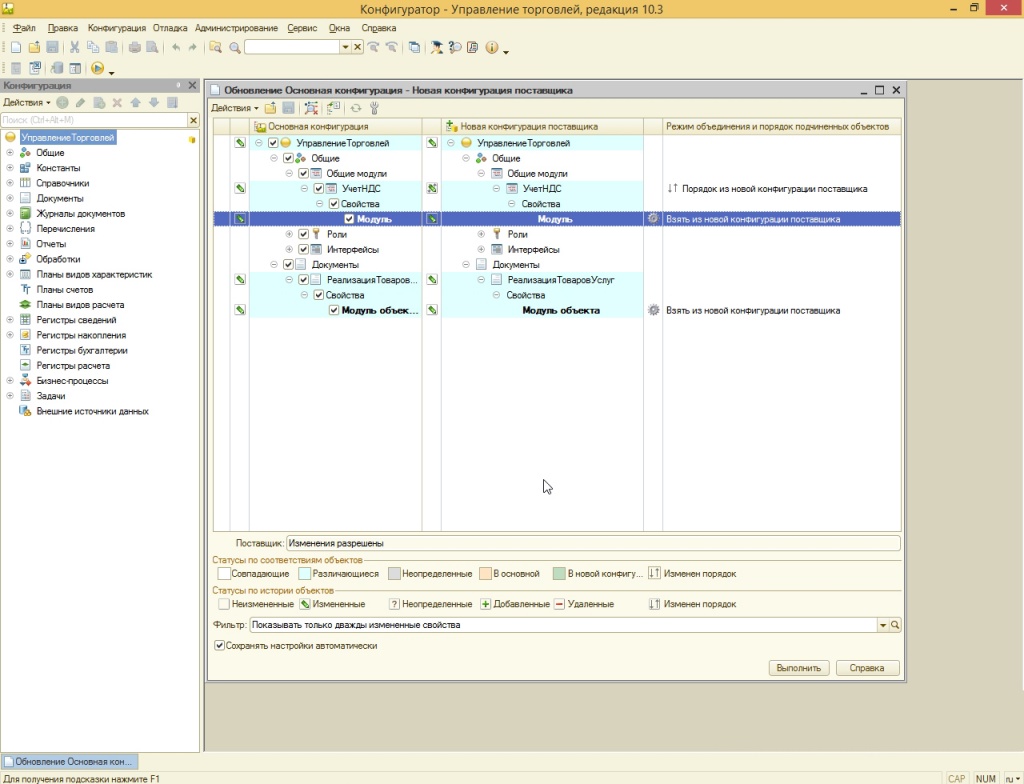Click the settings wrench icon in update toolbar
This screenshot has width=1024, height=784.
tap(375, 108)
